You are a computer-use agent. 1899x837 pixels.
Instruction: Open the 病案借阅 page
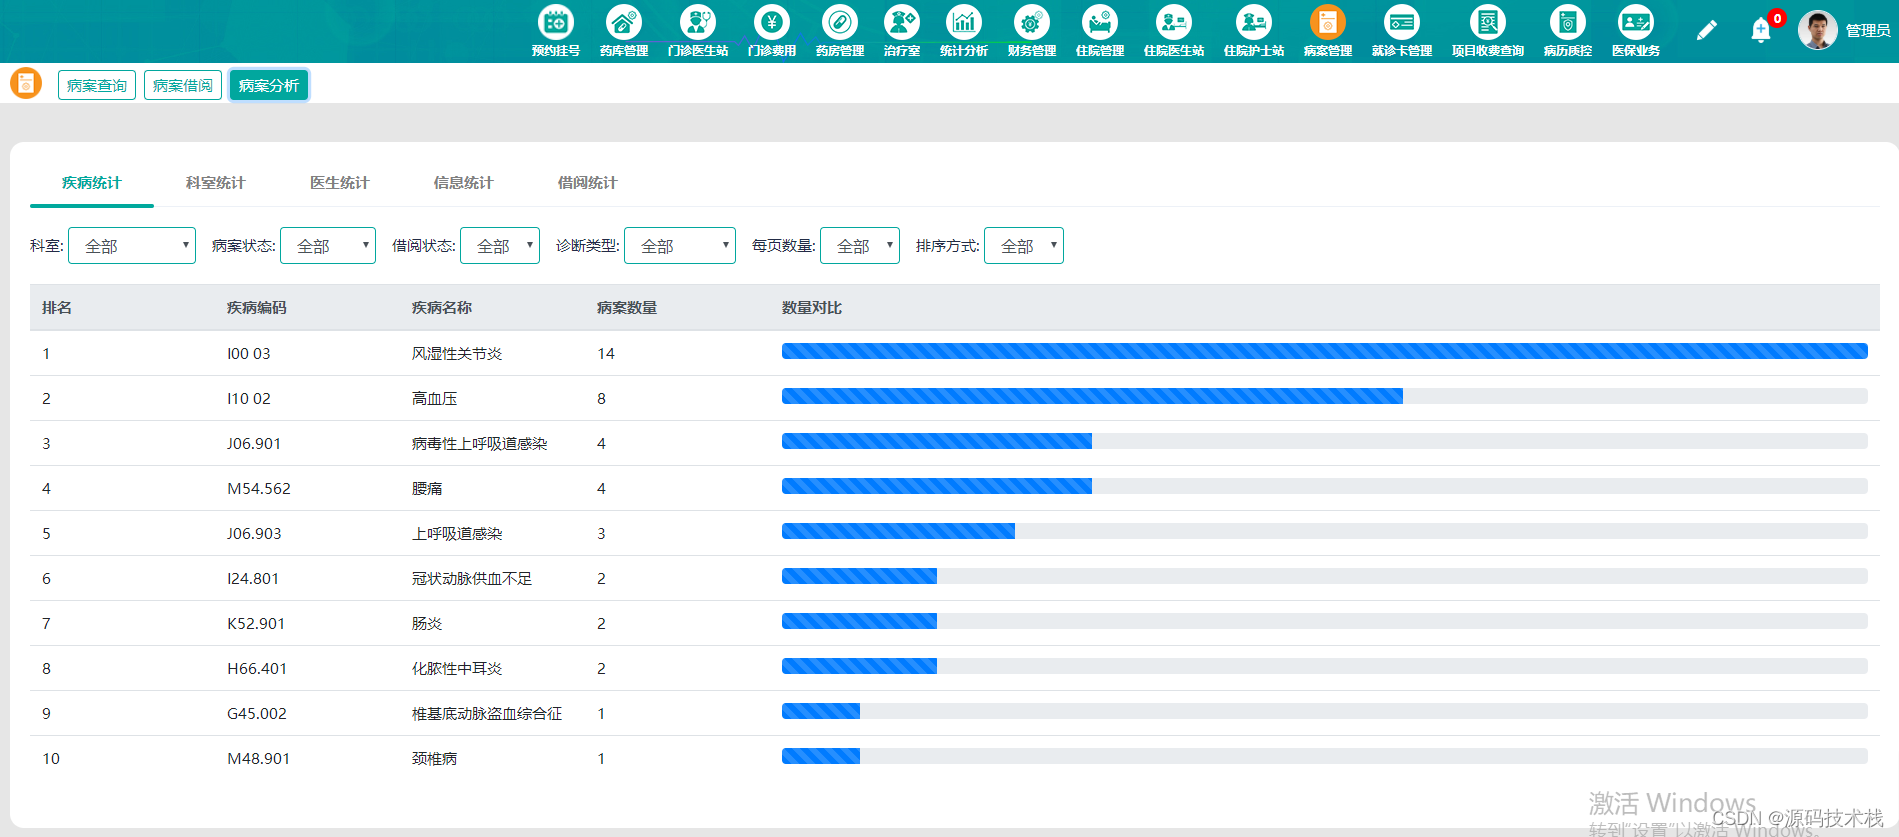click(183, 85)
